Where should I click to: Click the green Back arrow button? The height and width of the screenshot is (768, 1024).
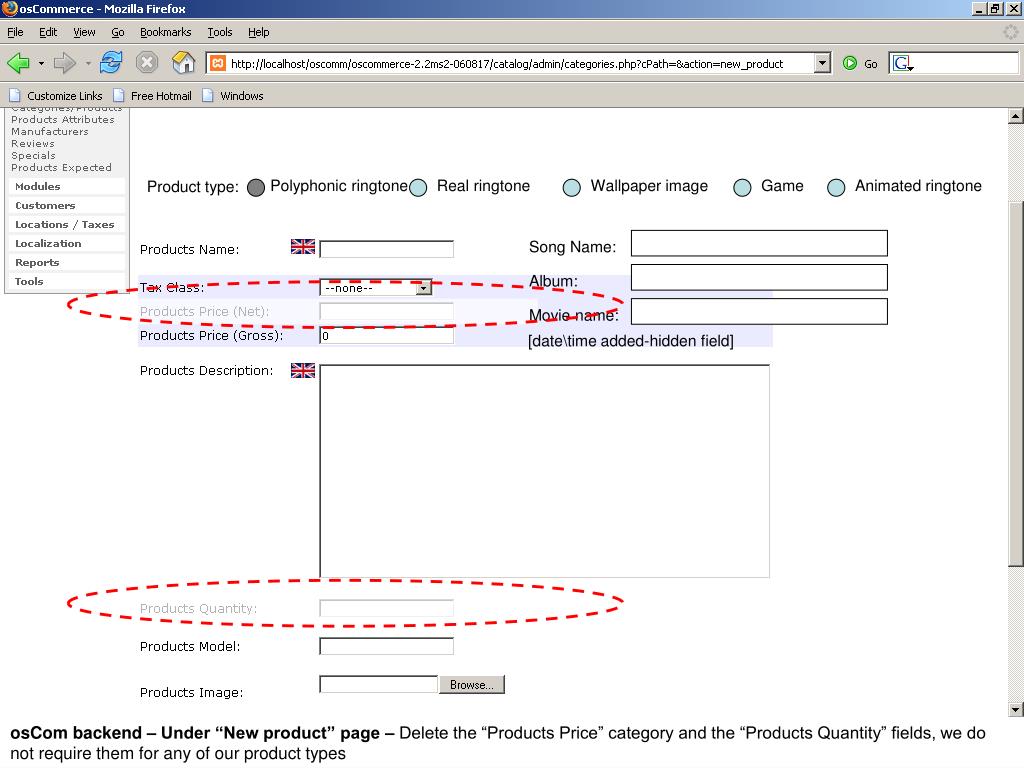coord(18,63)
